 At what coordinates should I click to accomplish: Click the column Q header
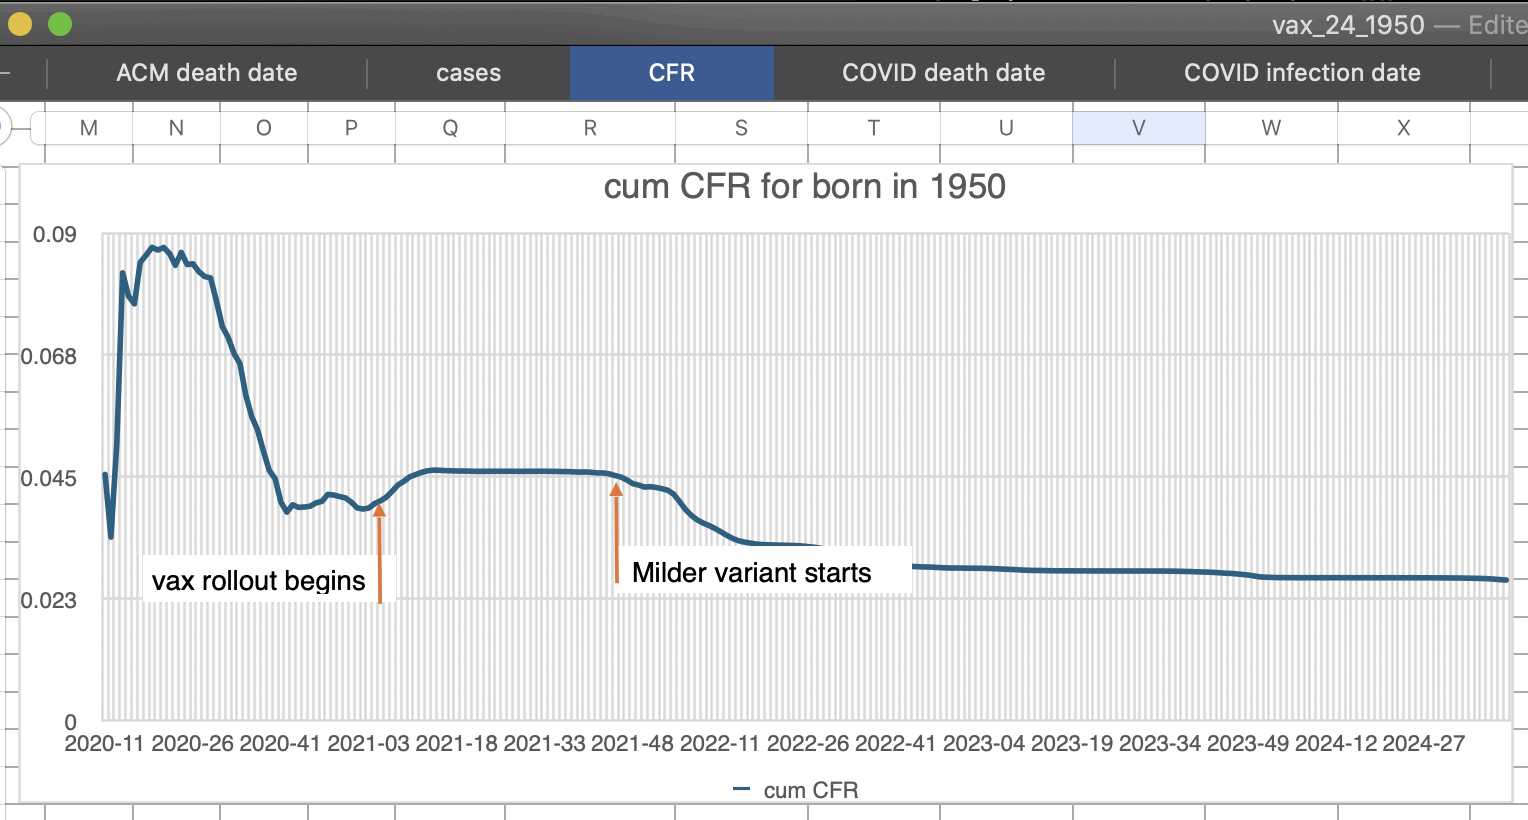pos(450,128)
